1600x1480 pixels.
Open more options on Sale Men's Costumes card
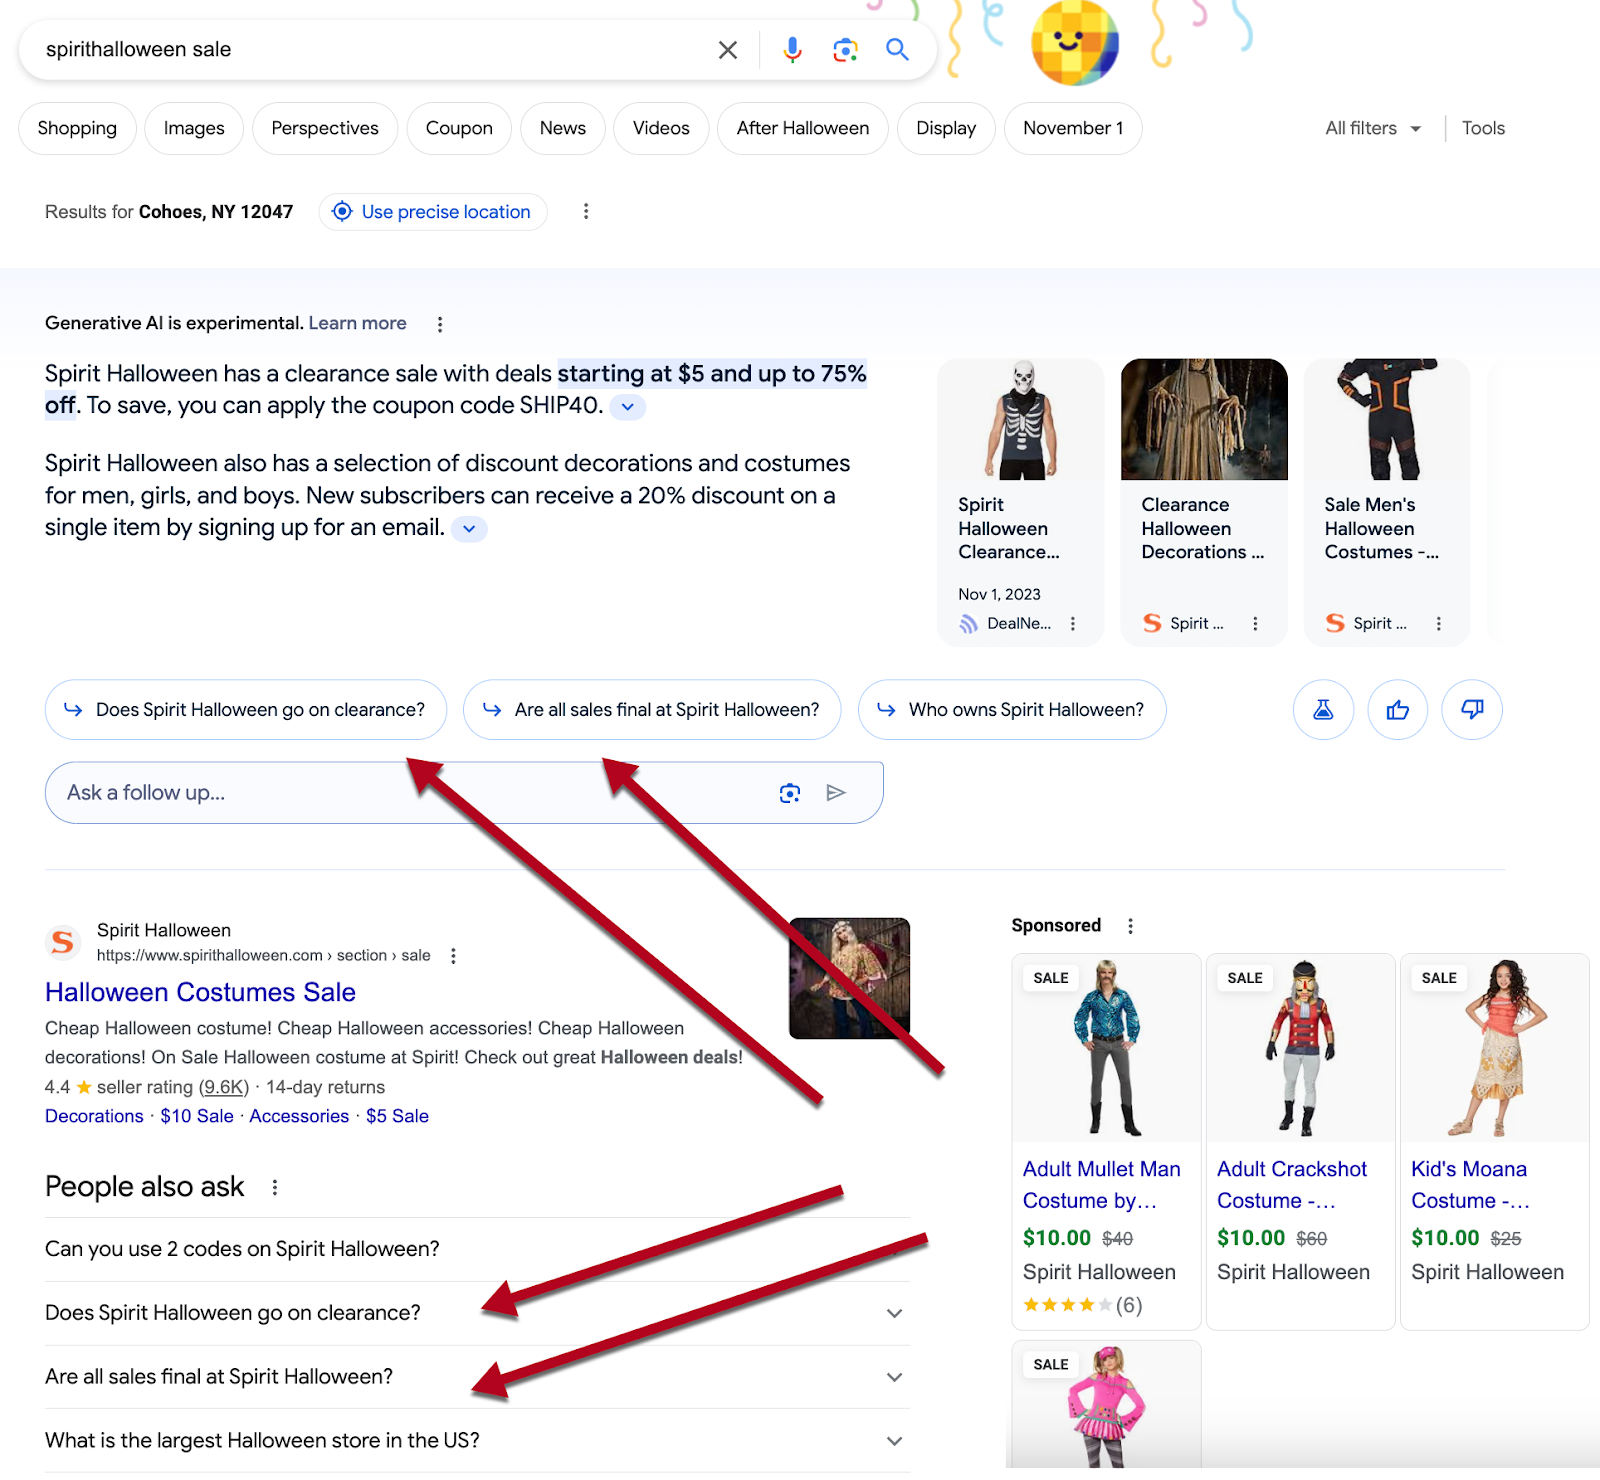tap(1439, 624)
